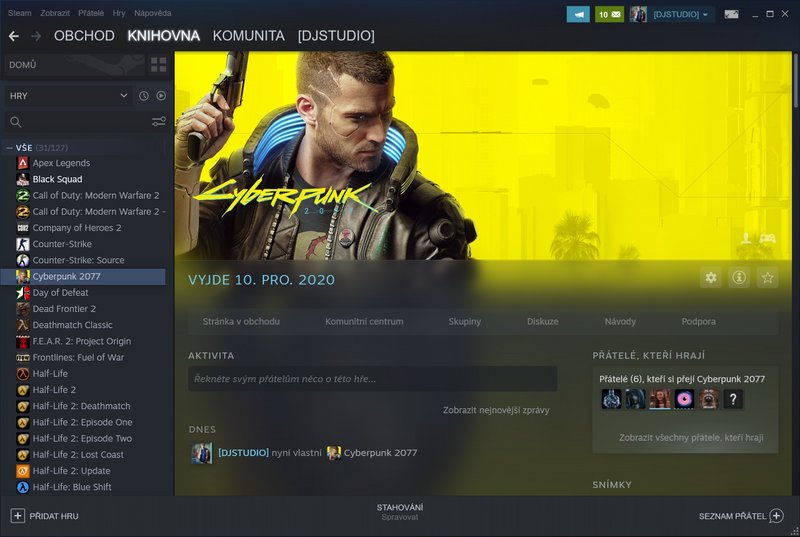The height and width of the screenshot is (537, 800).
Task: Open the 10 notifications envelope
Action: pos(609,14)
